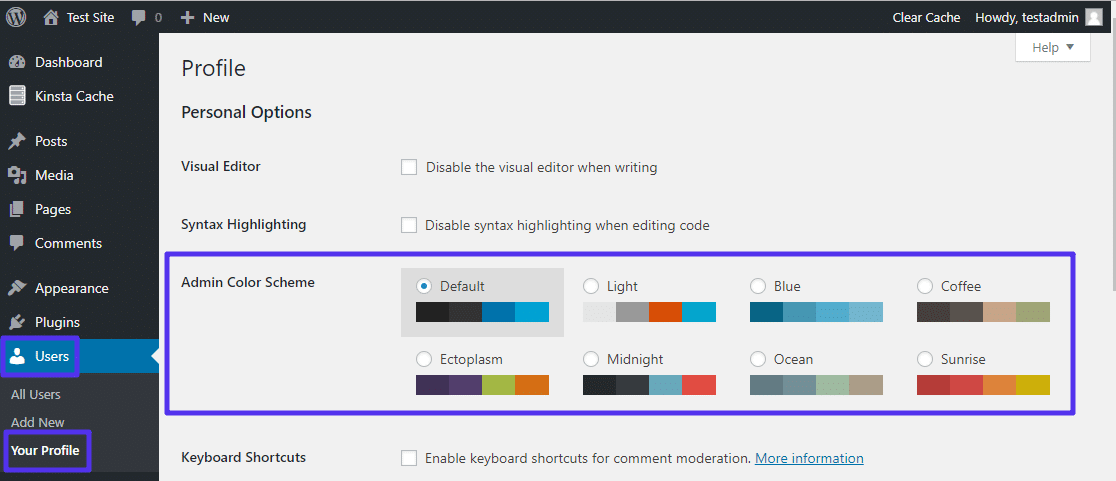Check Disable syntax highlighting option
This screenshot has width=1116, height=481.
[x=409, y=225]
